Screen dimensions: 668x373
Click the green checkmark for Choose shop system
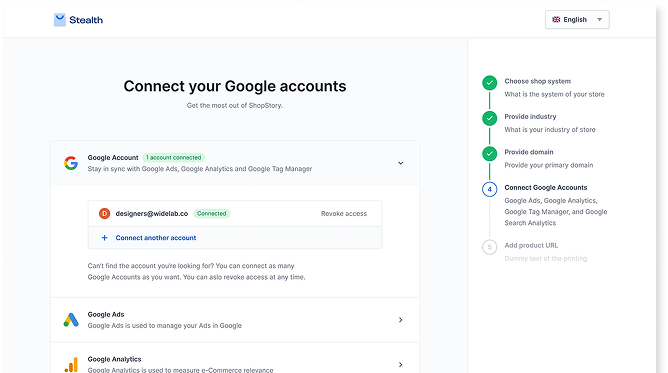489,83
